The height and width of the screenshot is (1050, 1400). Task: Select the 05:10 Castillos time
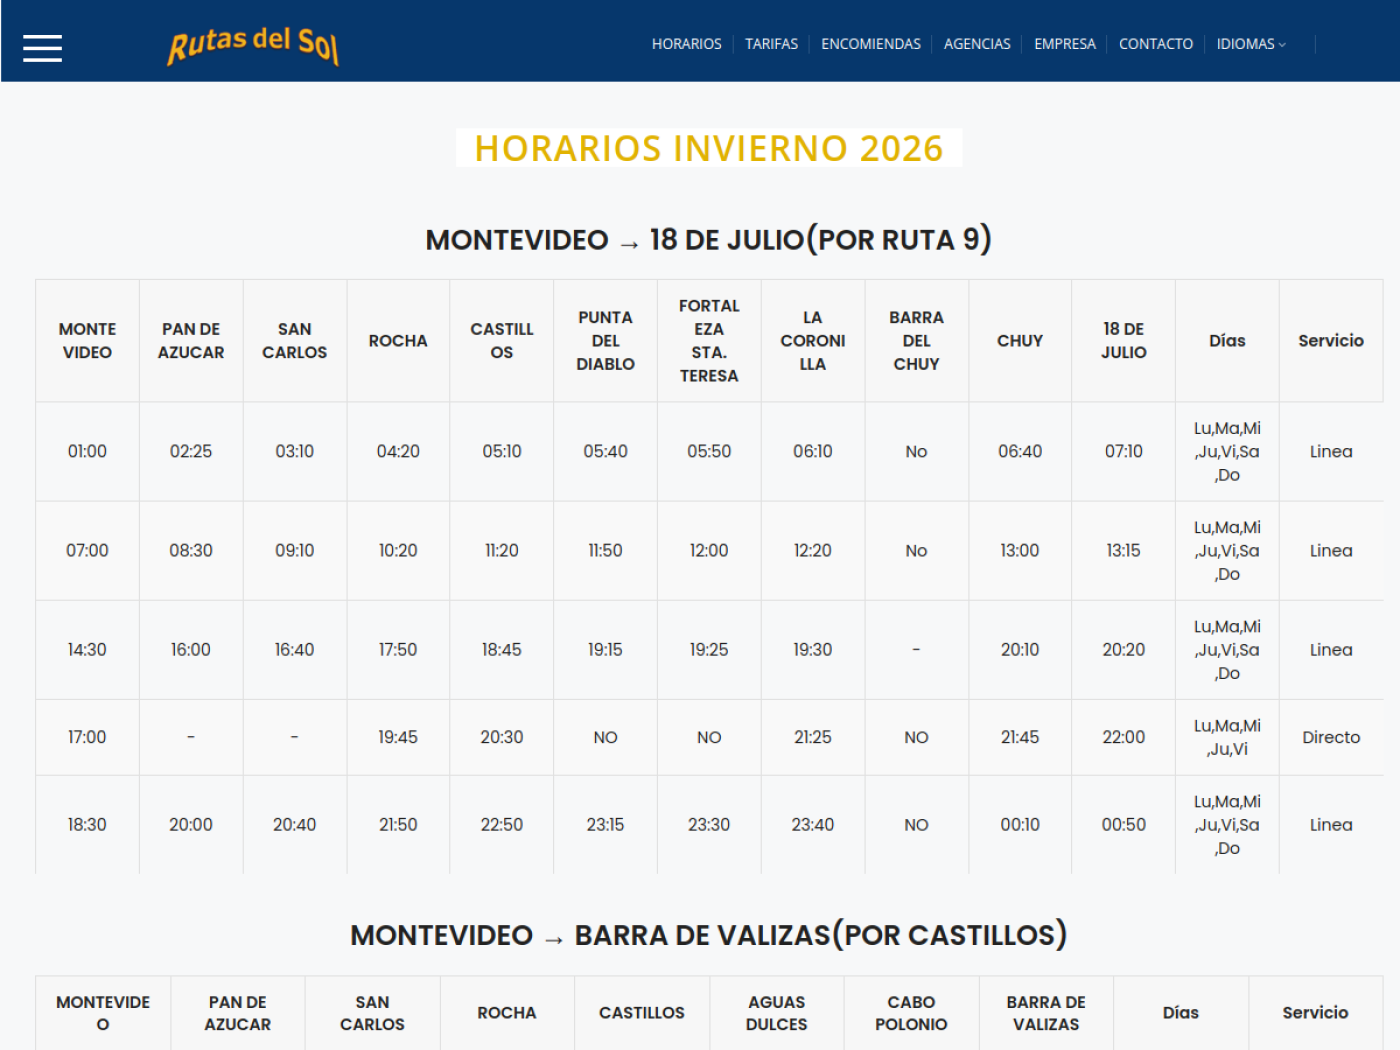tap(502, 452)
